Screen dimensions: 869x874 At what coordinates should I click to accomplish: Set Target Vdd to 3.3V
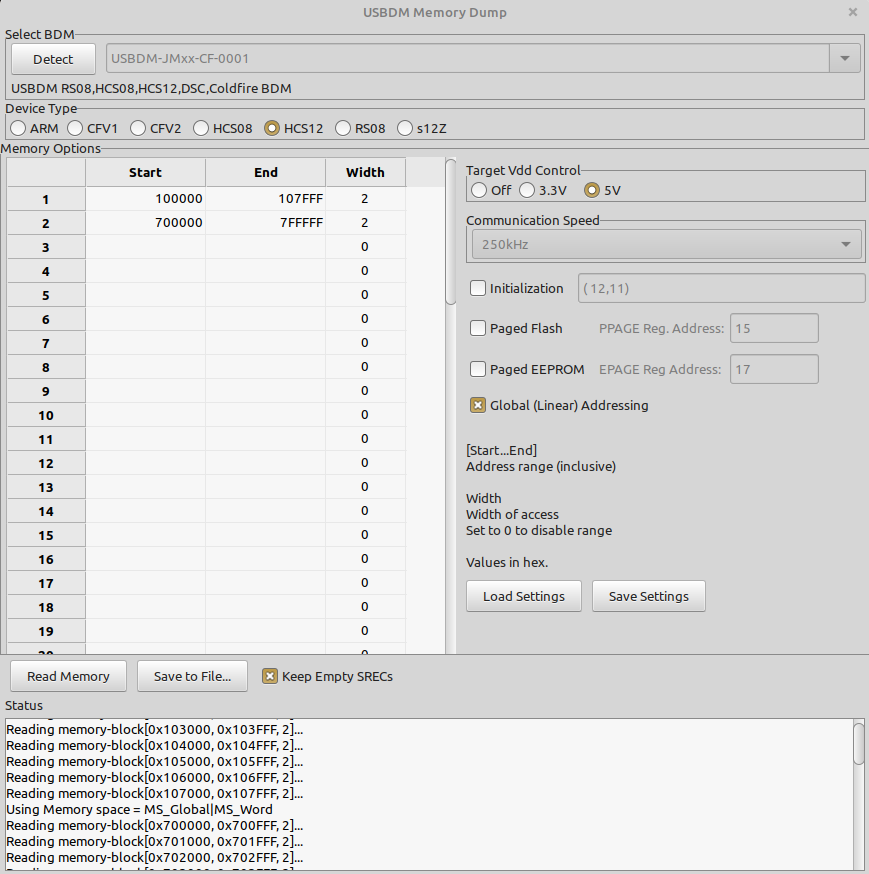pos(528,190)
